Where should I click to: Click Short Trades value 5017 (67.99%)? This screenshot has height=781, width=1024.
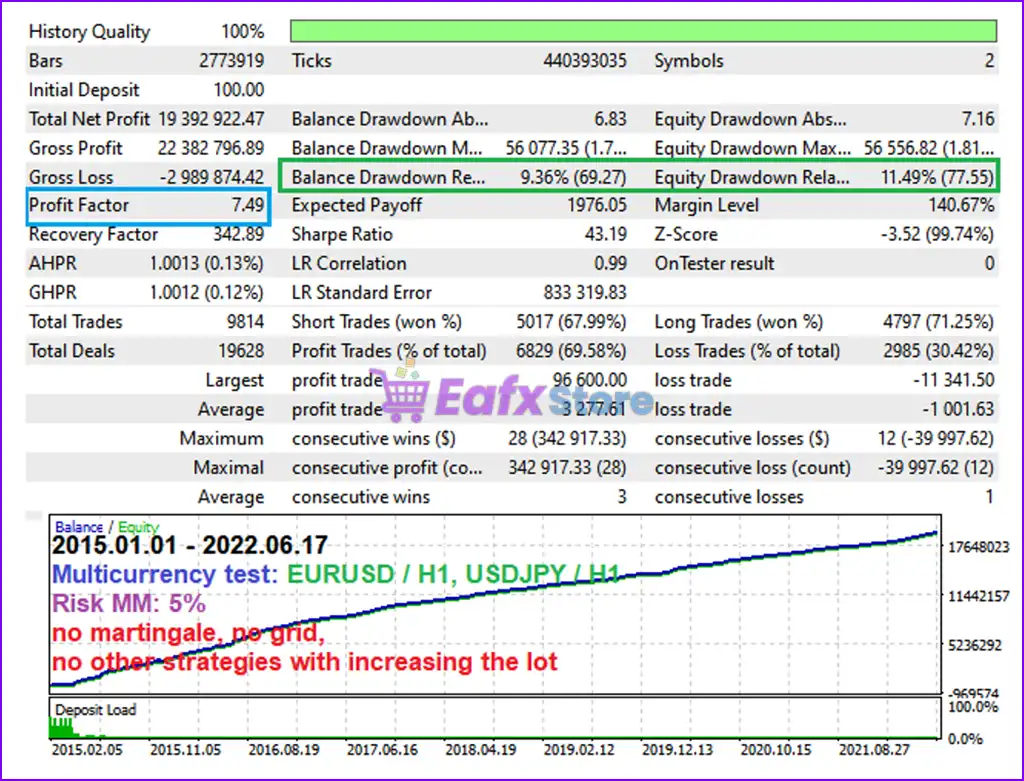point(571,321)
